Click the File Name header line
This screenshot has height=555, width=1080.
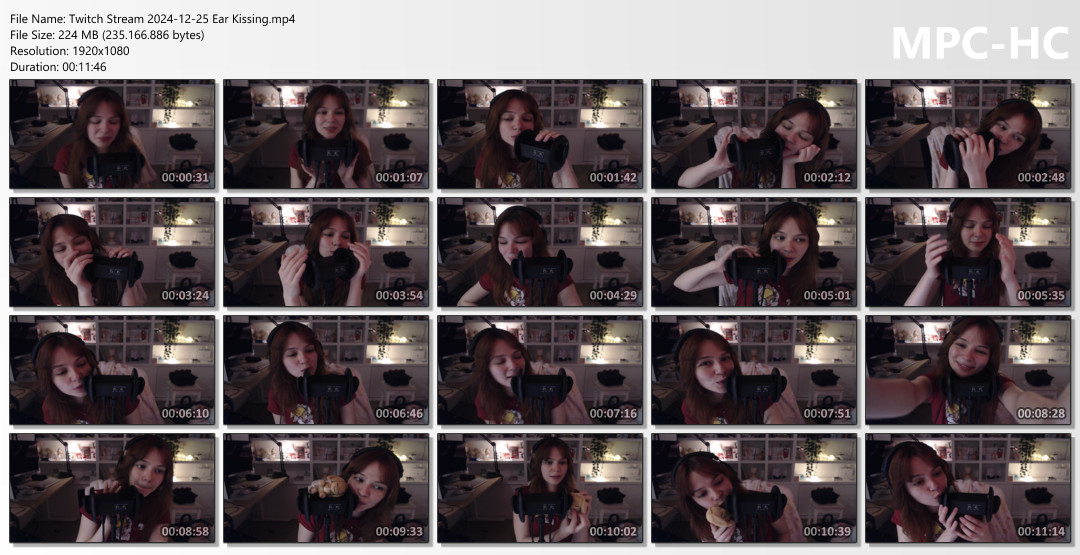click(x=152, y=19)
